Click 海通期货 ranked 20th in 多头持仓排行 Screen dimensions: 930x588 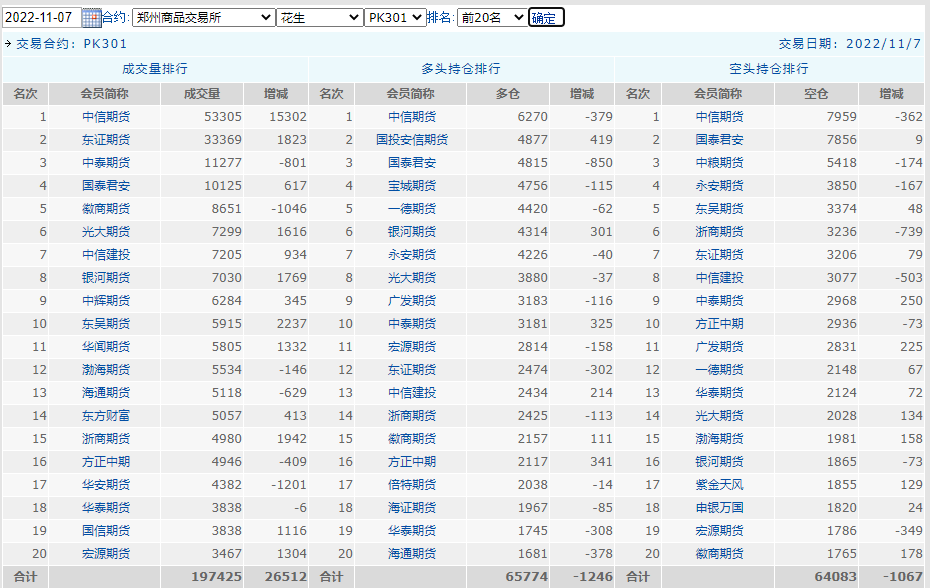point(412,554)
